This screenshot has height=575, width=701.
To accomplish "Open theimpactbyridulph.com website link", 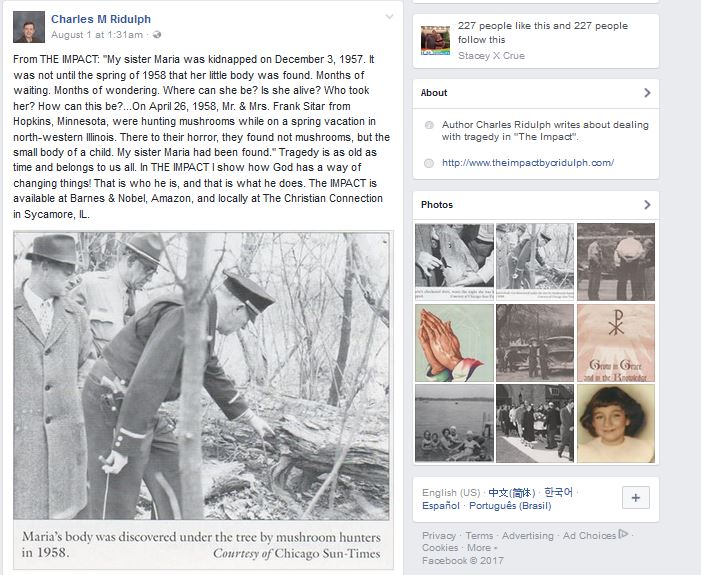I will [528, 163].
